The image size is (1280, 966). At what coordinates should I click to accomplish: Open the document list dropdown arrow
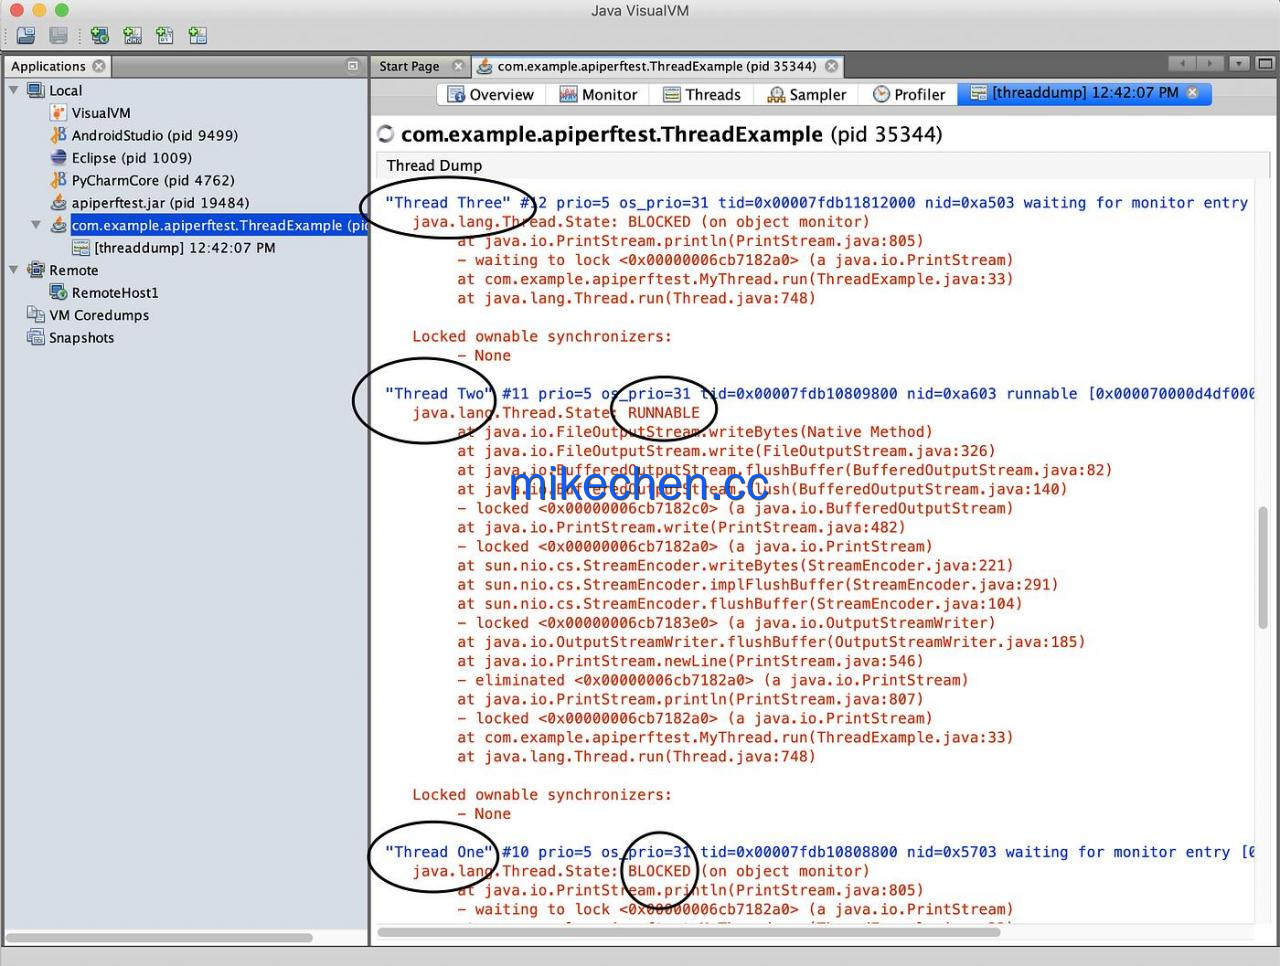coord(1239,64)
